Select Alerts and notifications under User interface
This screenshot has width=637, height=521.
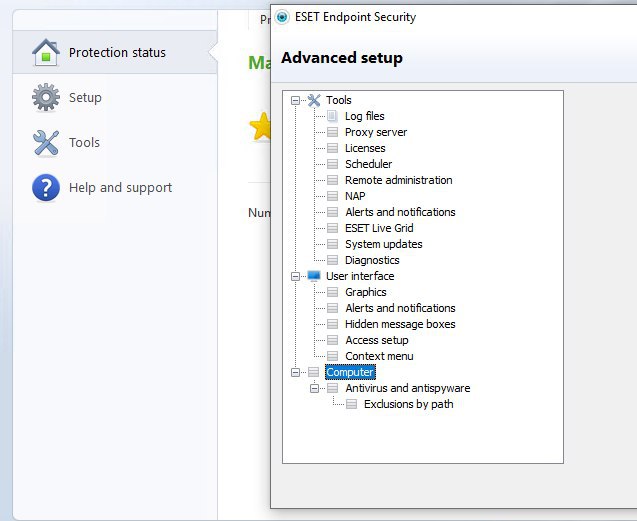point(400,308)
